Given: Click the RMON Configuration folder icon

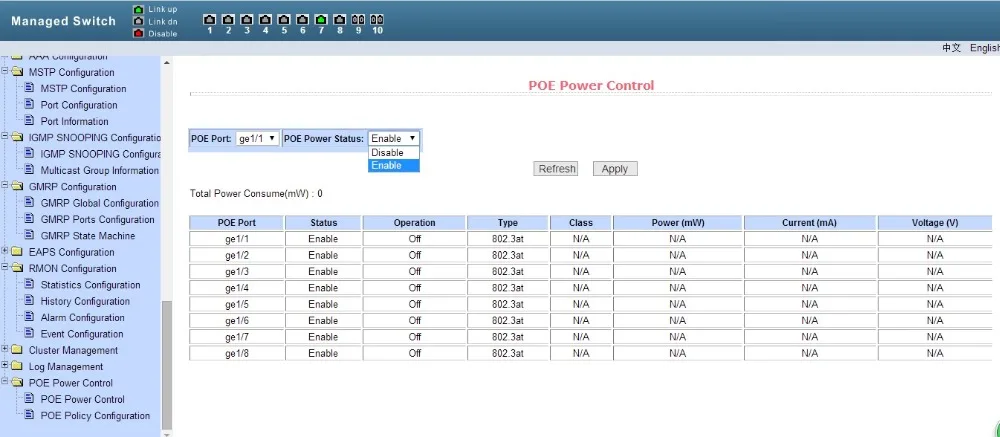Looking at the screenshot, I should point(17,269).
